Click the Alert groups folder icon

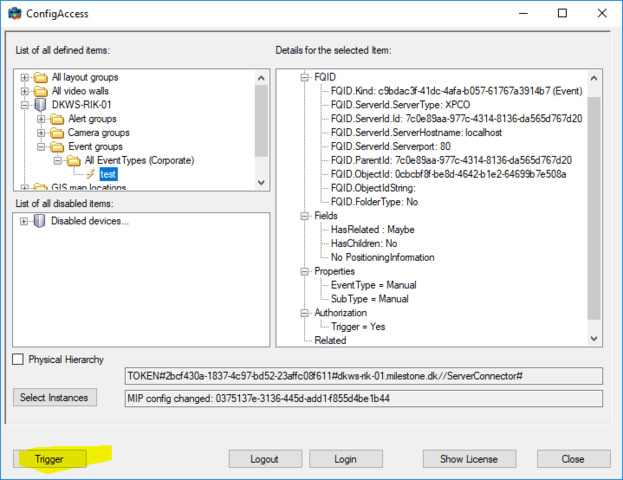click(x=56, y=119)
